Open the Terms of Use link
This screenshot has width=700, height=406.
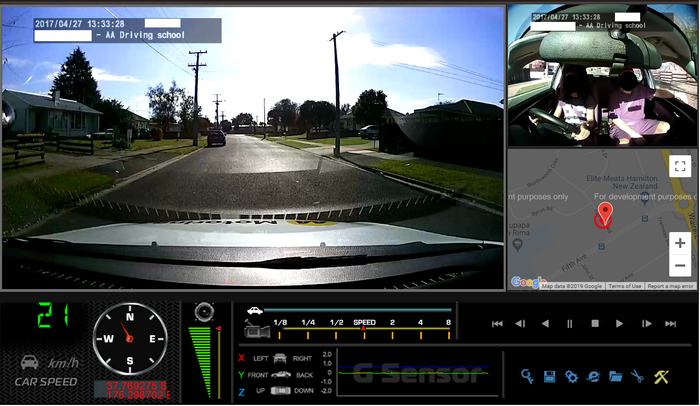625,286
